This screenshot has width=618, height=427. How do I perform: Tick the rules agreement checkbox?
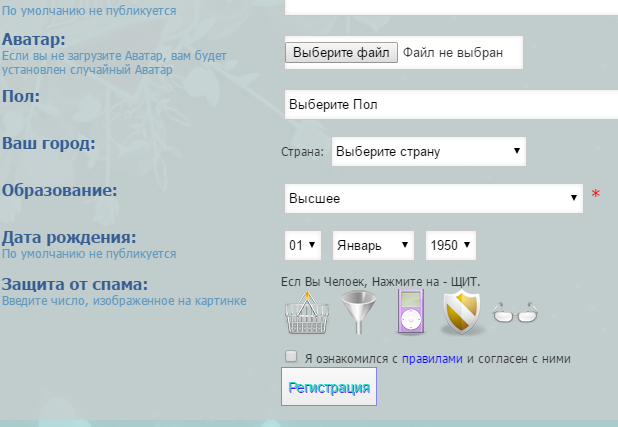(291, 356)
